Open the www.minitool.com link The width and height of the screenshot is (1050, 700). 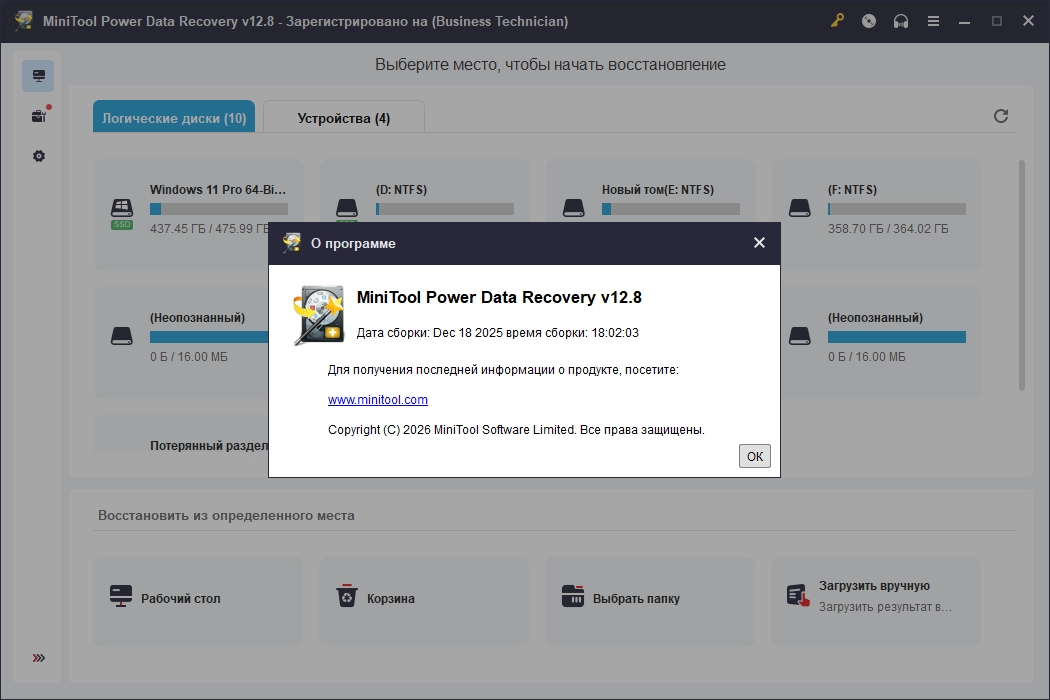click(x=378, y=399)
